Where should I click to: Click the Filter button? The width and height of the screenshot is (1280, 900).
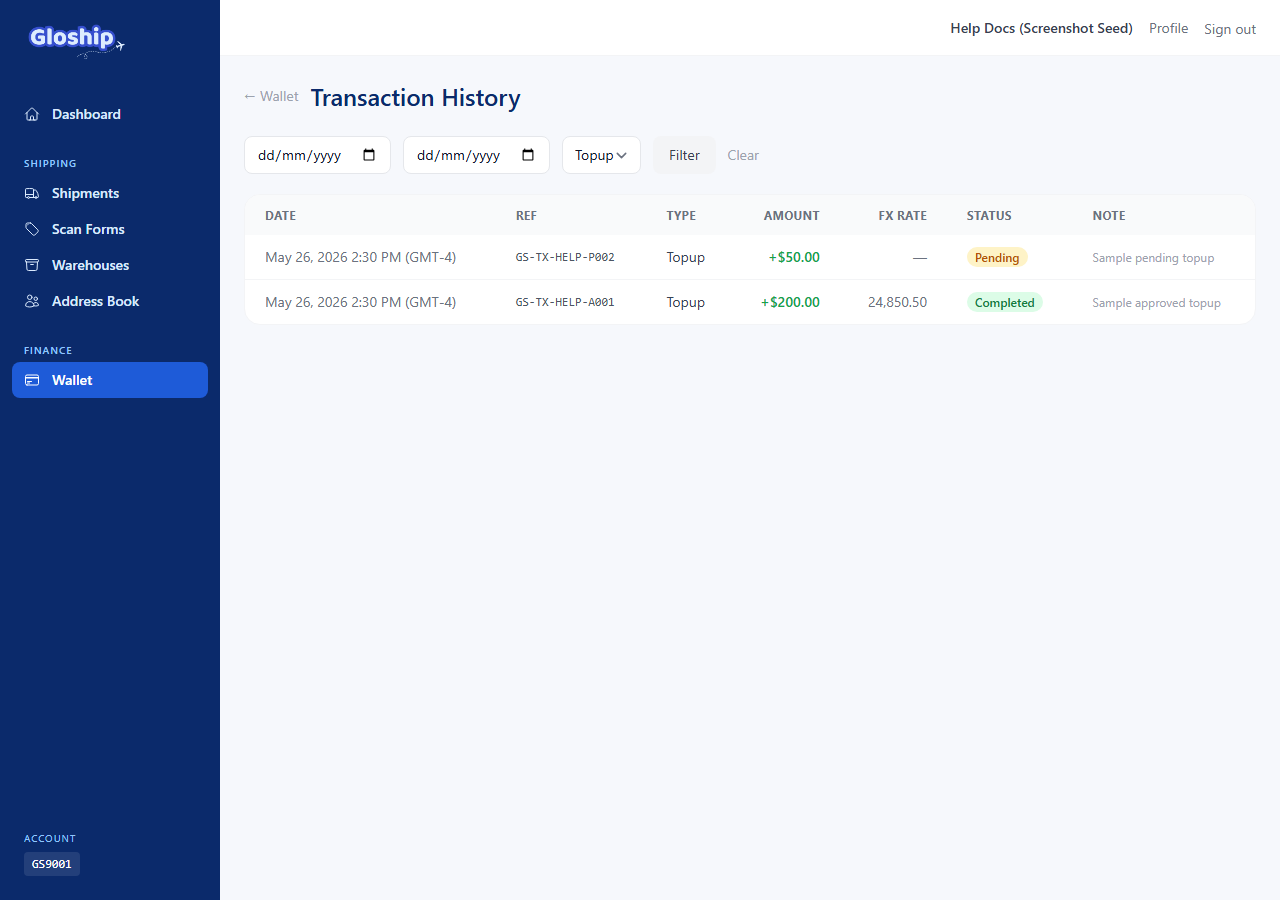coord(685,155)
